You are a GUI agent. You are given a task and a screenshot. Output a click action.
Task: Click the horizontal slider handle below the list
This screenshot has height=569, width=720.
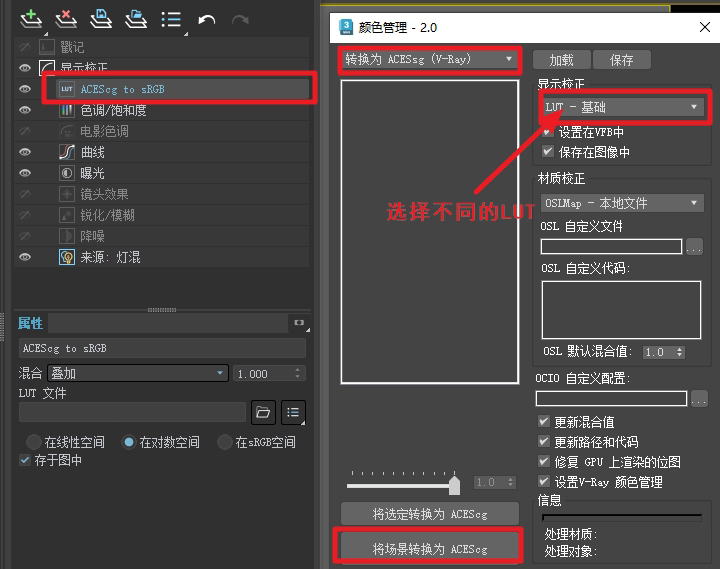coord(454,485)
